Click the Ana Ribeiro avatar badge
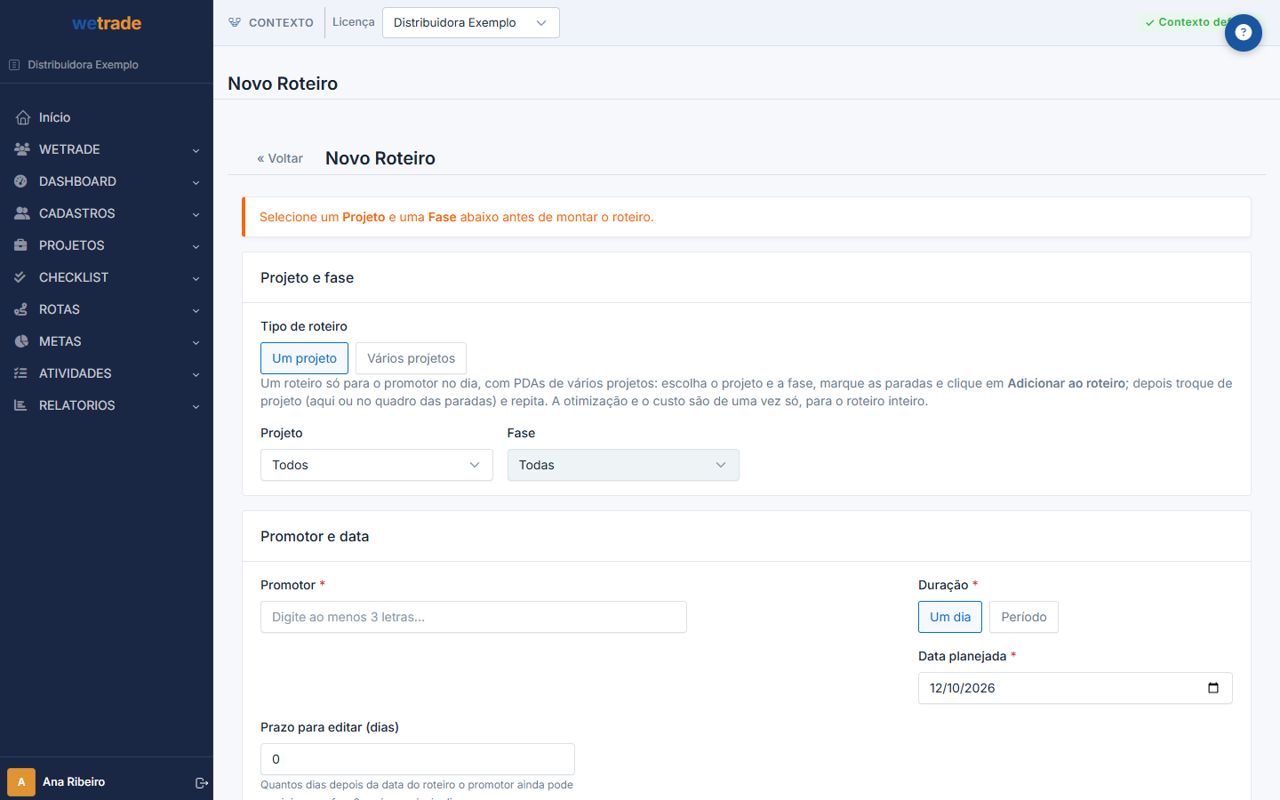1280x800 pixels. point(21,782)
